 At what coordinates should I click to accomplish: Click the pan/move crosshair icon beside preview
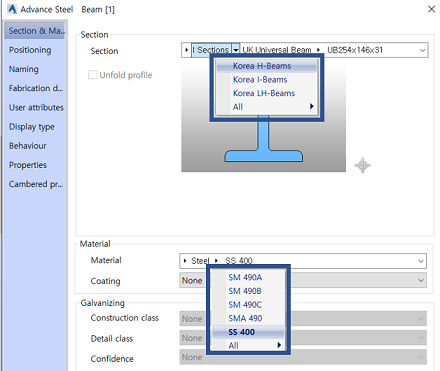pos(362,165)
